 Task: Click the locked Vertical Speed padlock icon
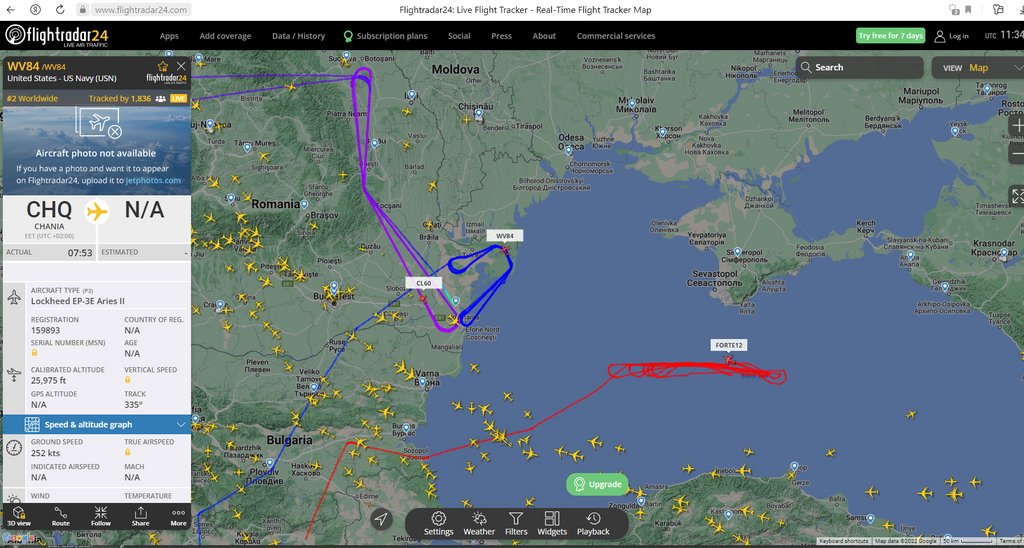coord(127,380)
